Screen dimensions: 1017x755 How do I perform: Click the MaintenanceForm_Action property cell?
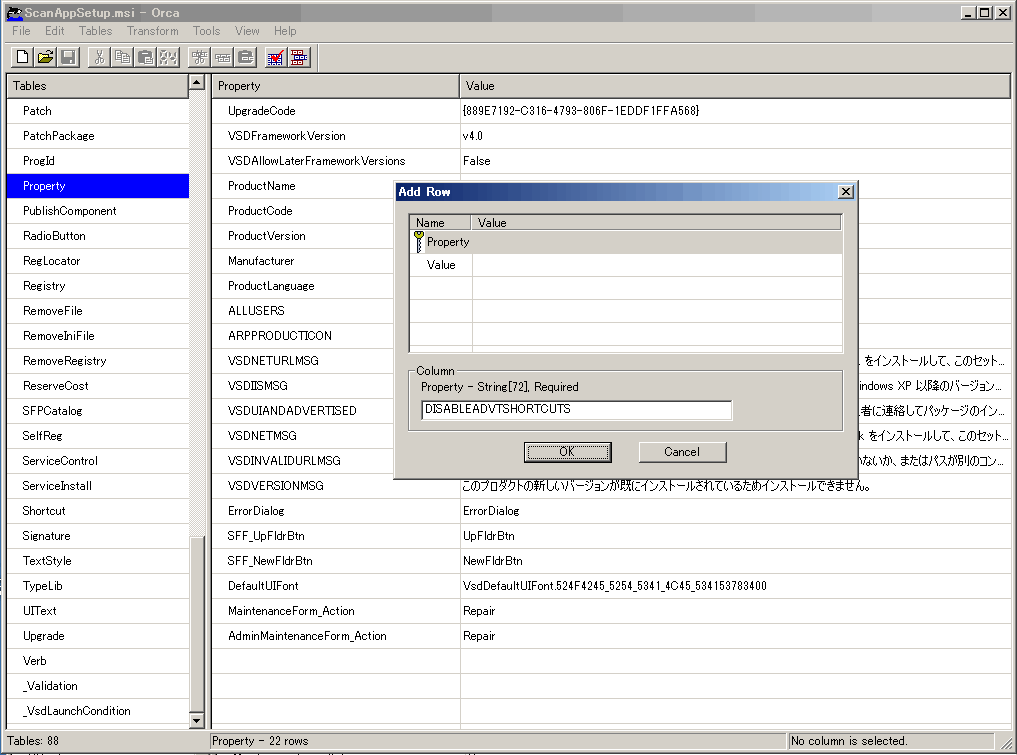[335, 611]
